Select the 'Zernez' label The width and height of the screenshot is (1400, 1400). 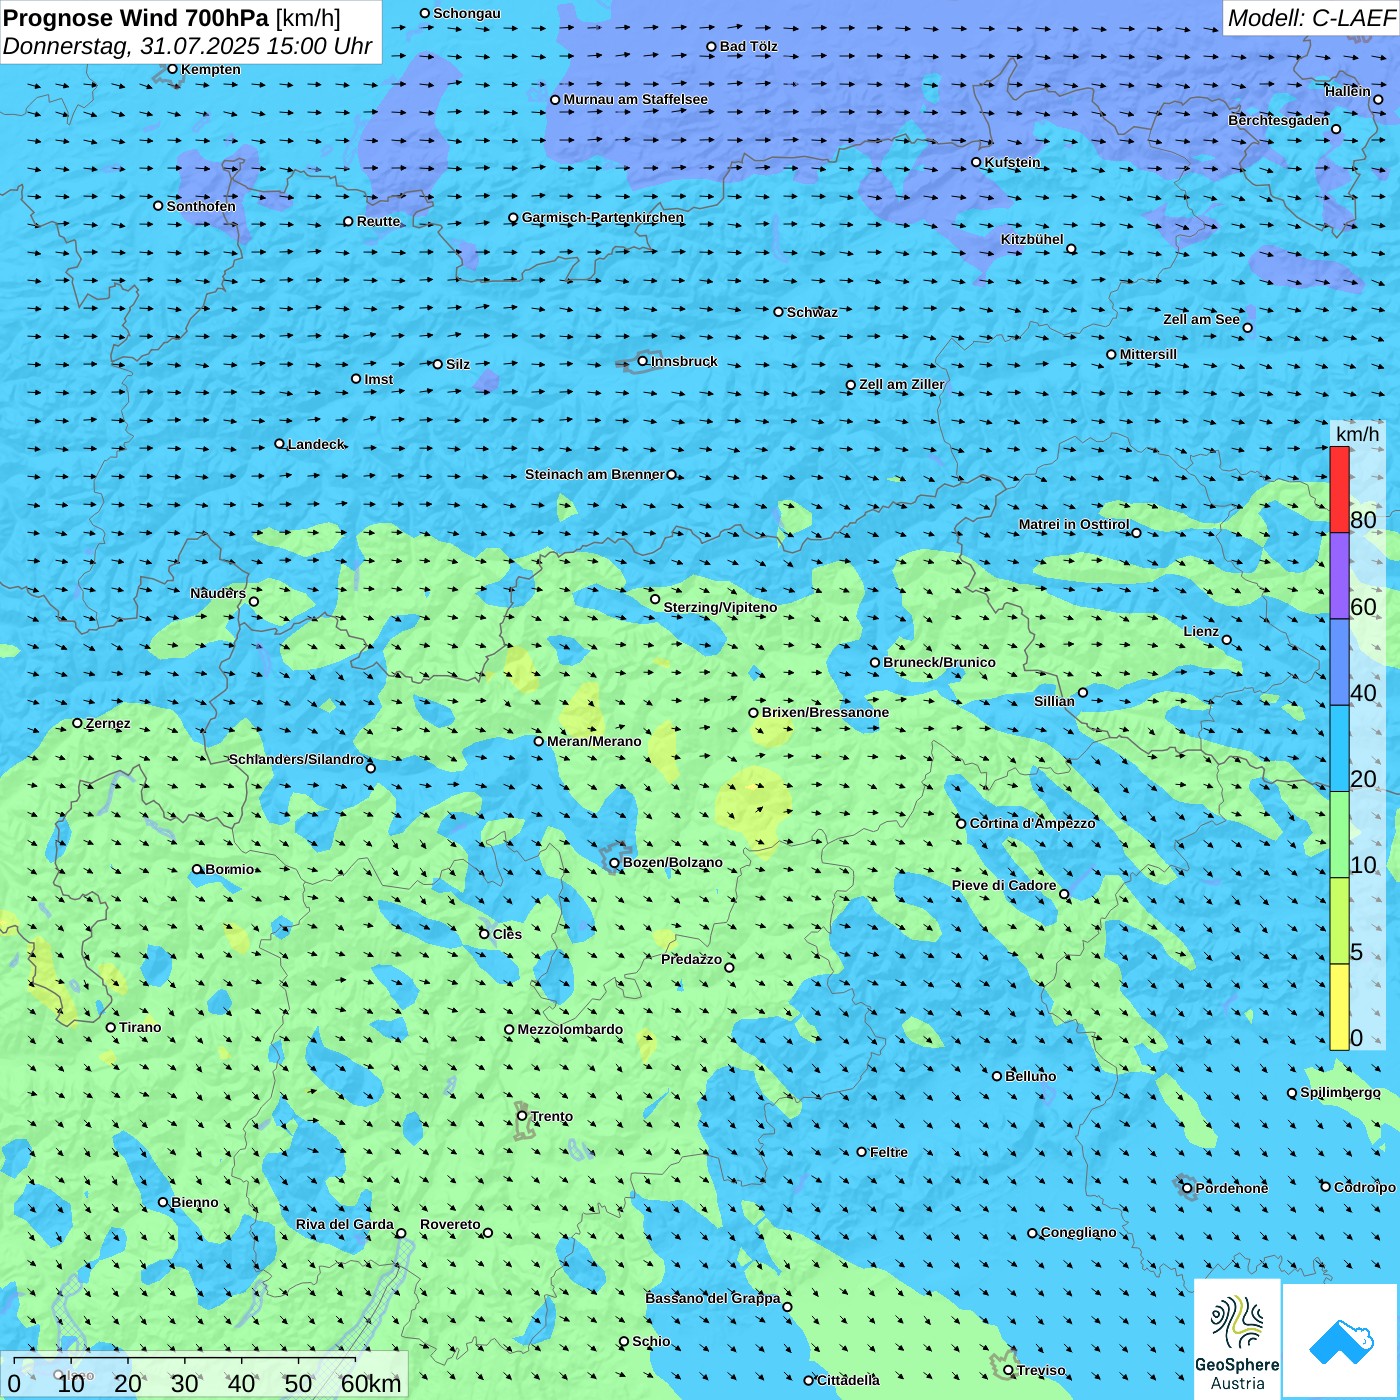pyautogui.click(x=108, y=723)
